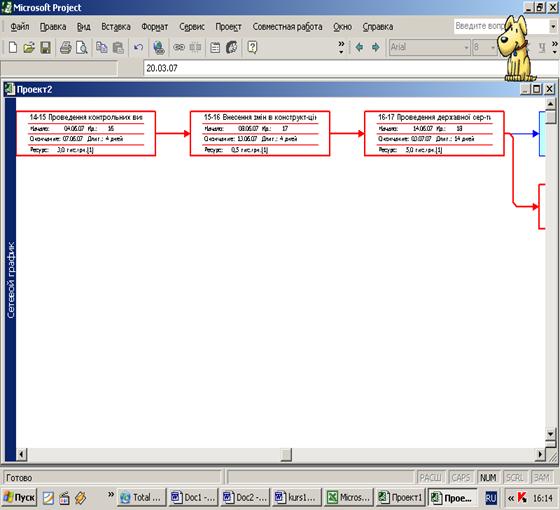Click the Print icon
Image resolution: width=560 pixels, height=510 pixels.
tap(65, 48)
